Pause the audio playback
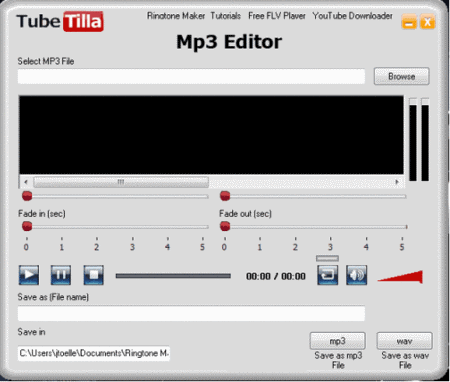The image size is (450, 382). [61, 275]
